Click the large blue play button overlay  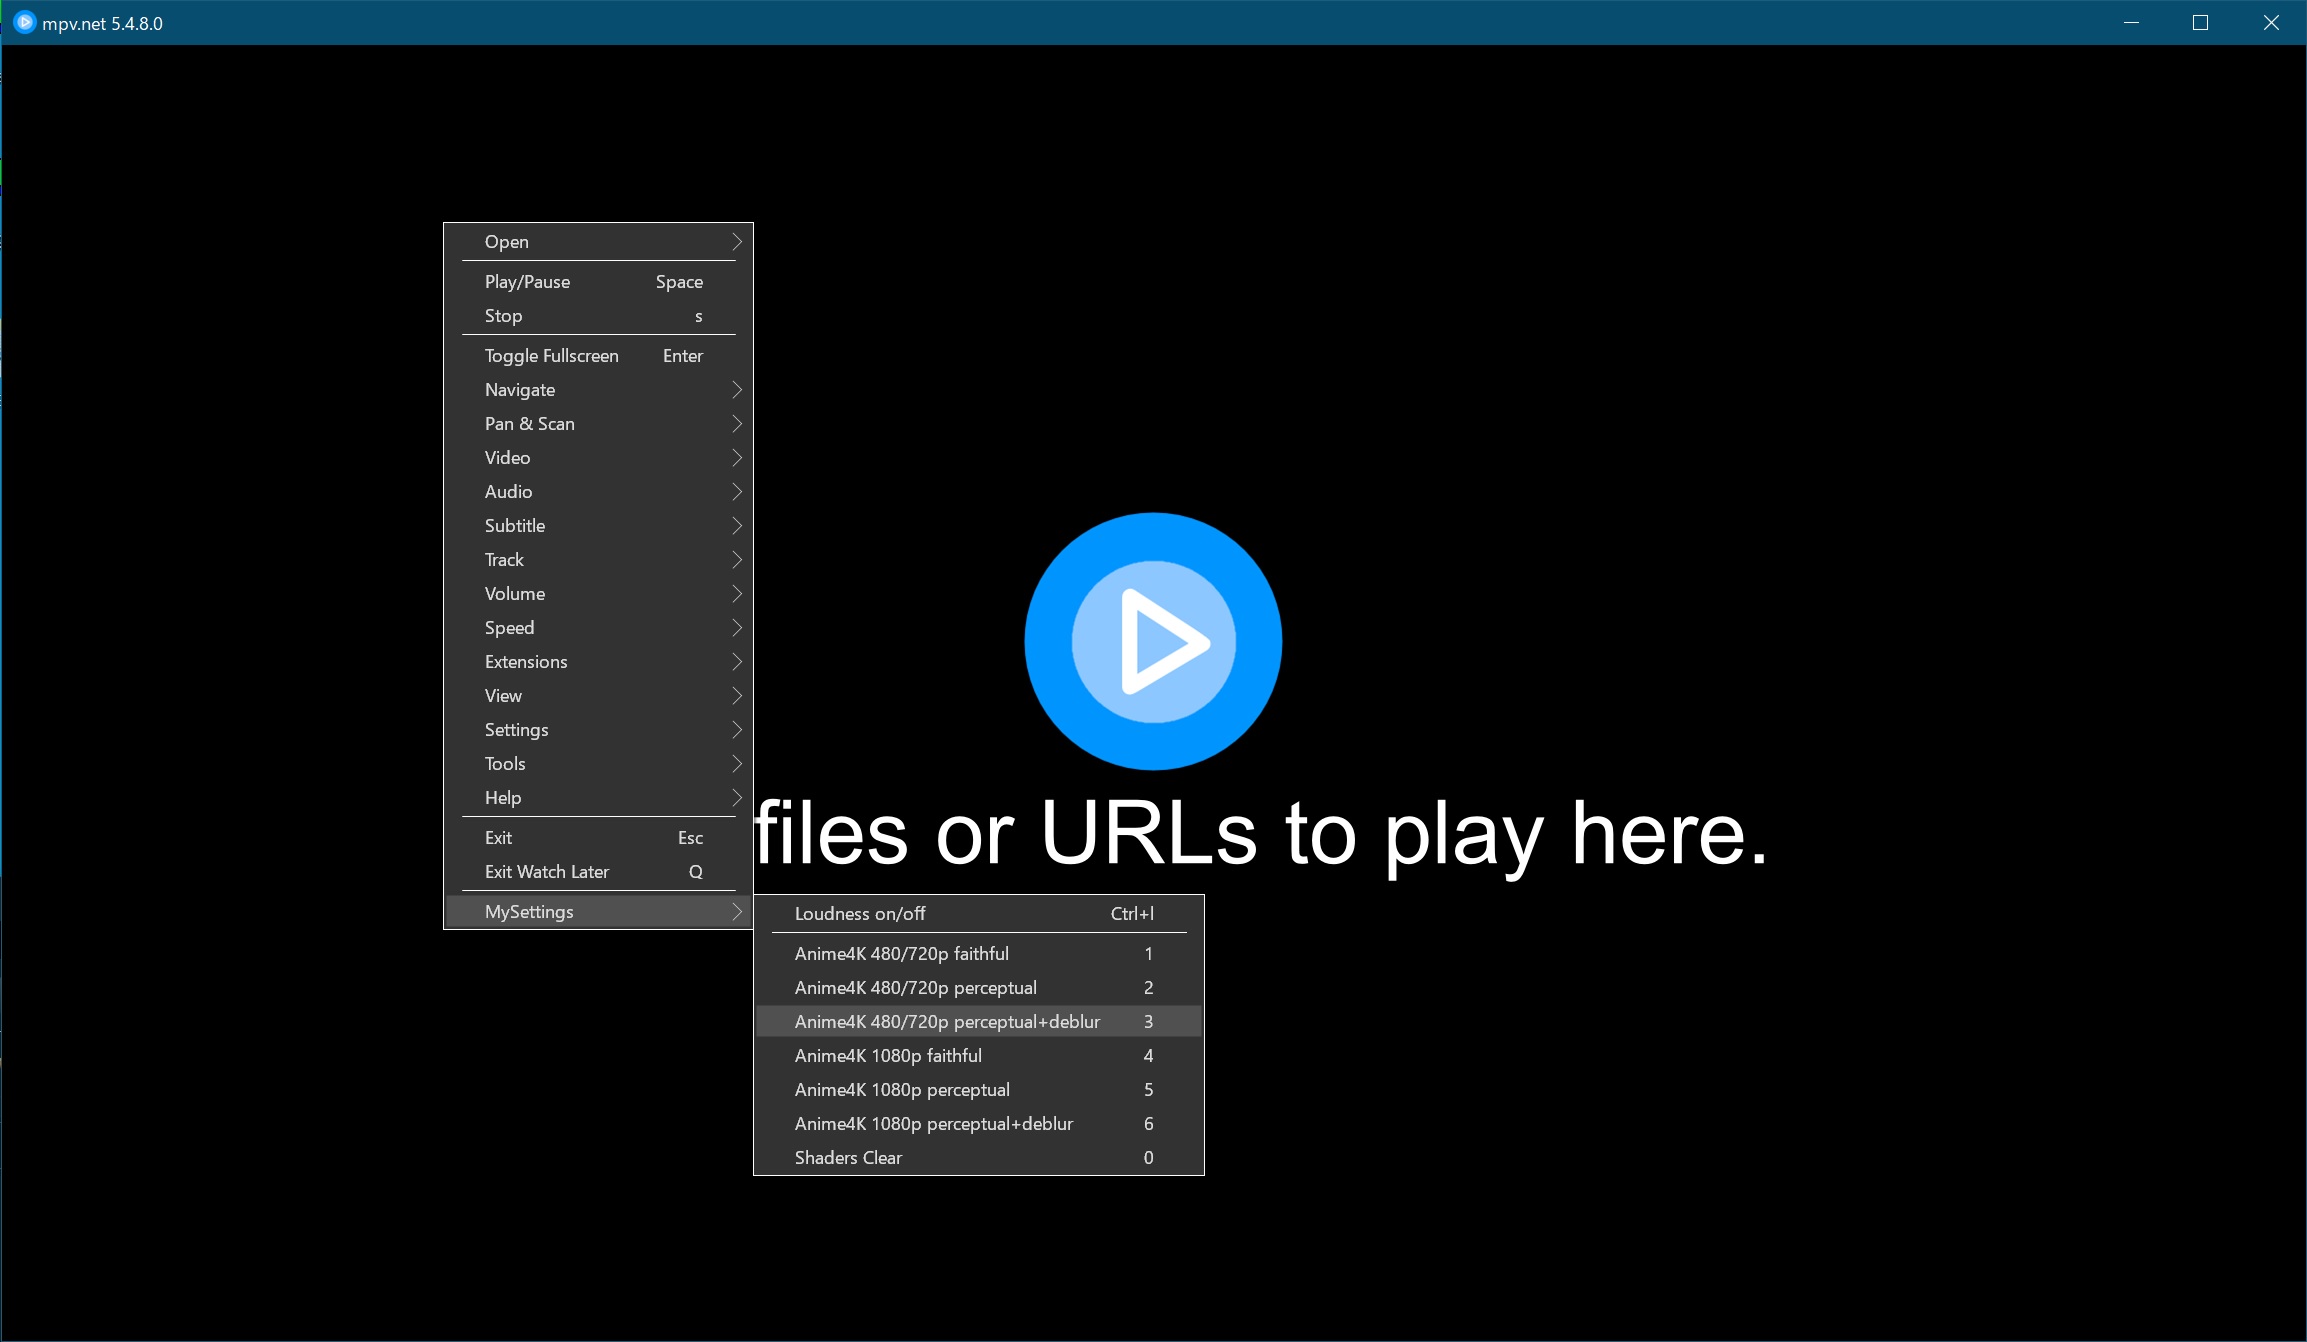(1152, 641)
